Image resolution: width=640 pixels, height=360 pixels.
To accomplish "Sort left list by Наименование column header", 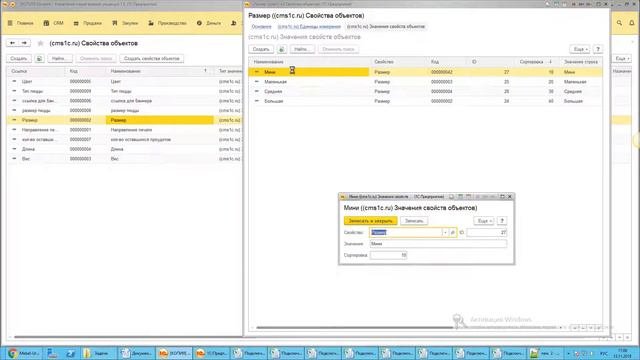I will (x=159, y=71).
